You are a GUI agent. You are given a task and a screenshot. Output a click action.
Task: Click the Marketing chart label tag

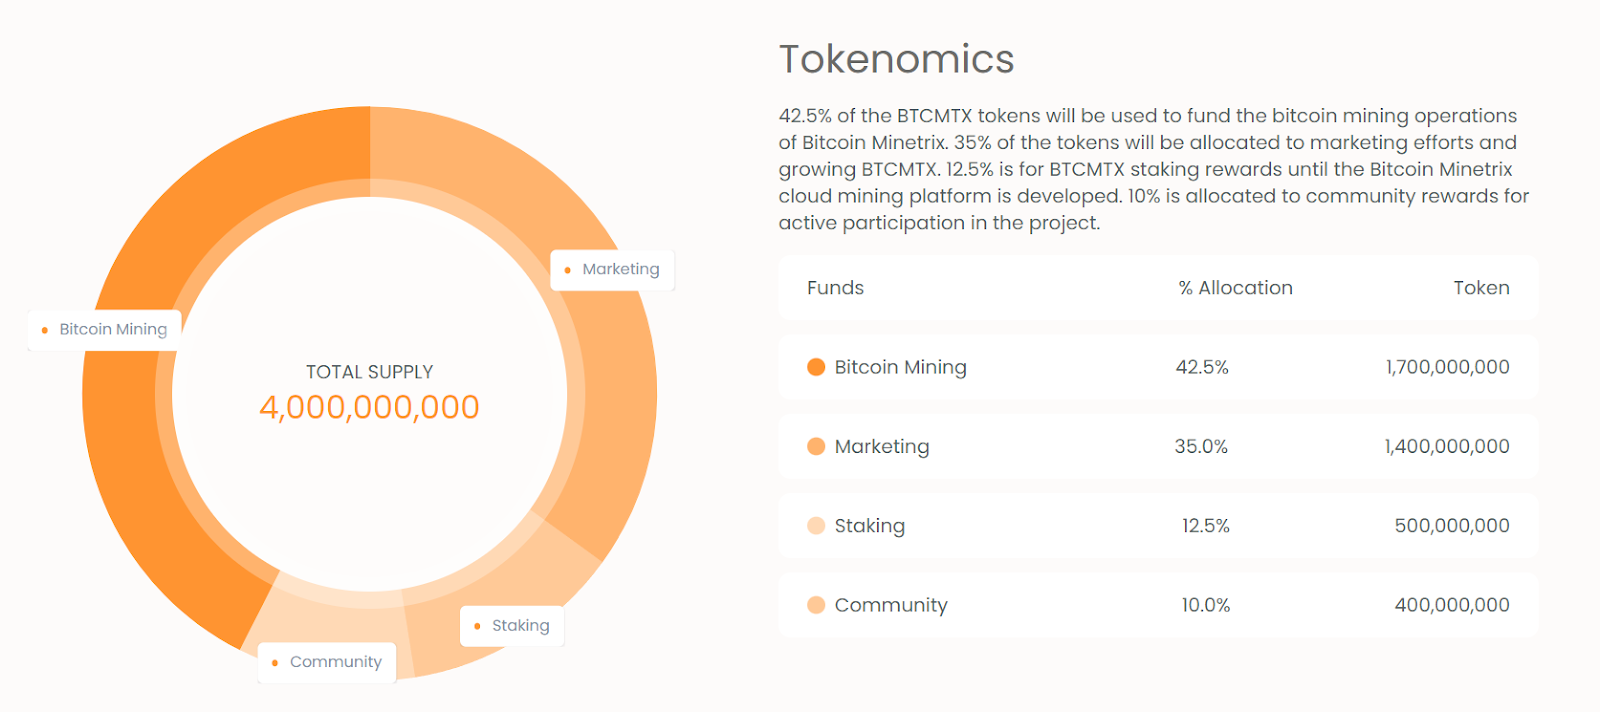612,269
